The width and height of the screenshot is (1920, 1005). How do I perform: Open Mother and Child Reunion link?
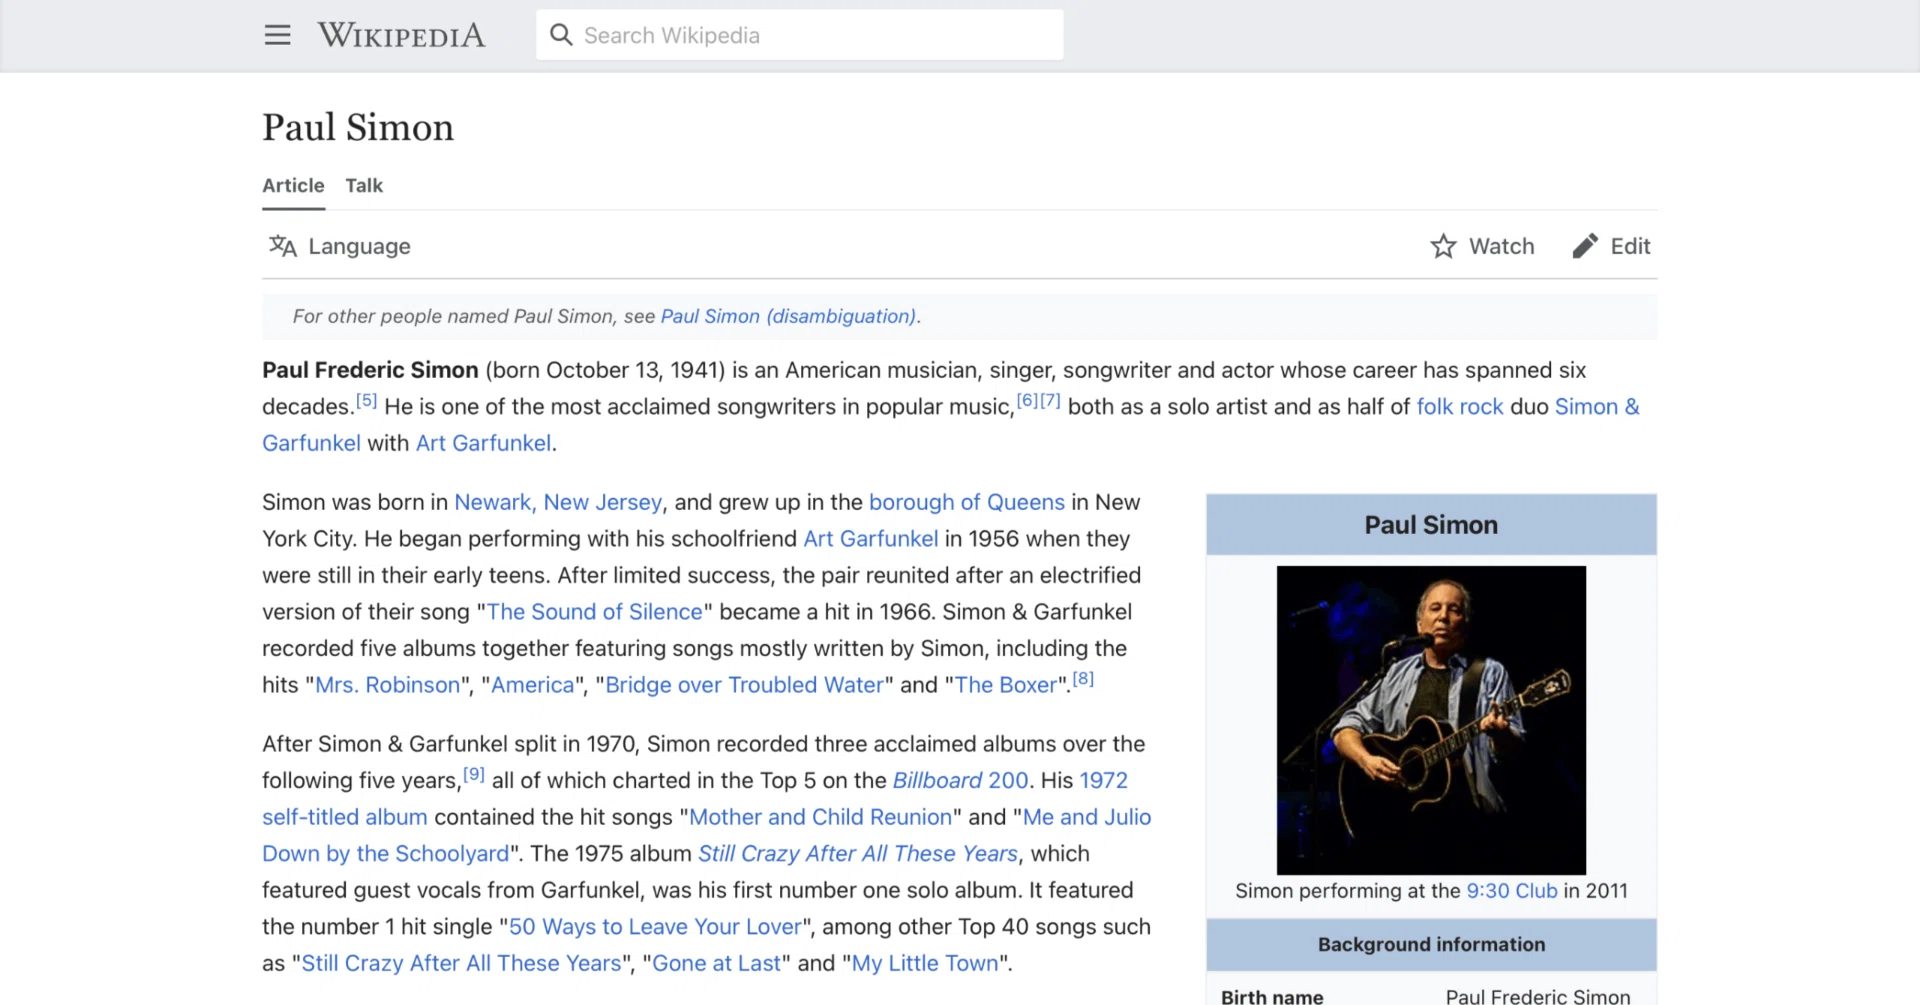(x=820, y=817)
